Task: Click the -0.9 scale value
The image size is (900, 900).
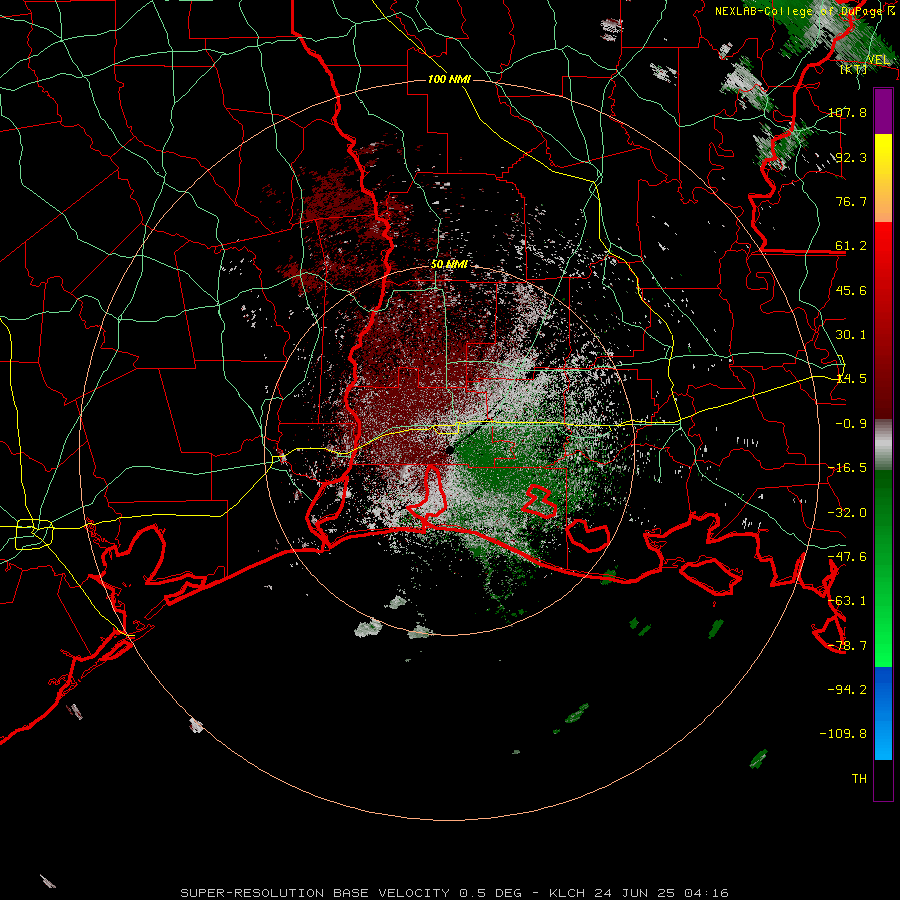Action: click(851, 424)
